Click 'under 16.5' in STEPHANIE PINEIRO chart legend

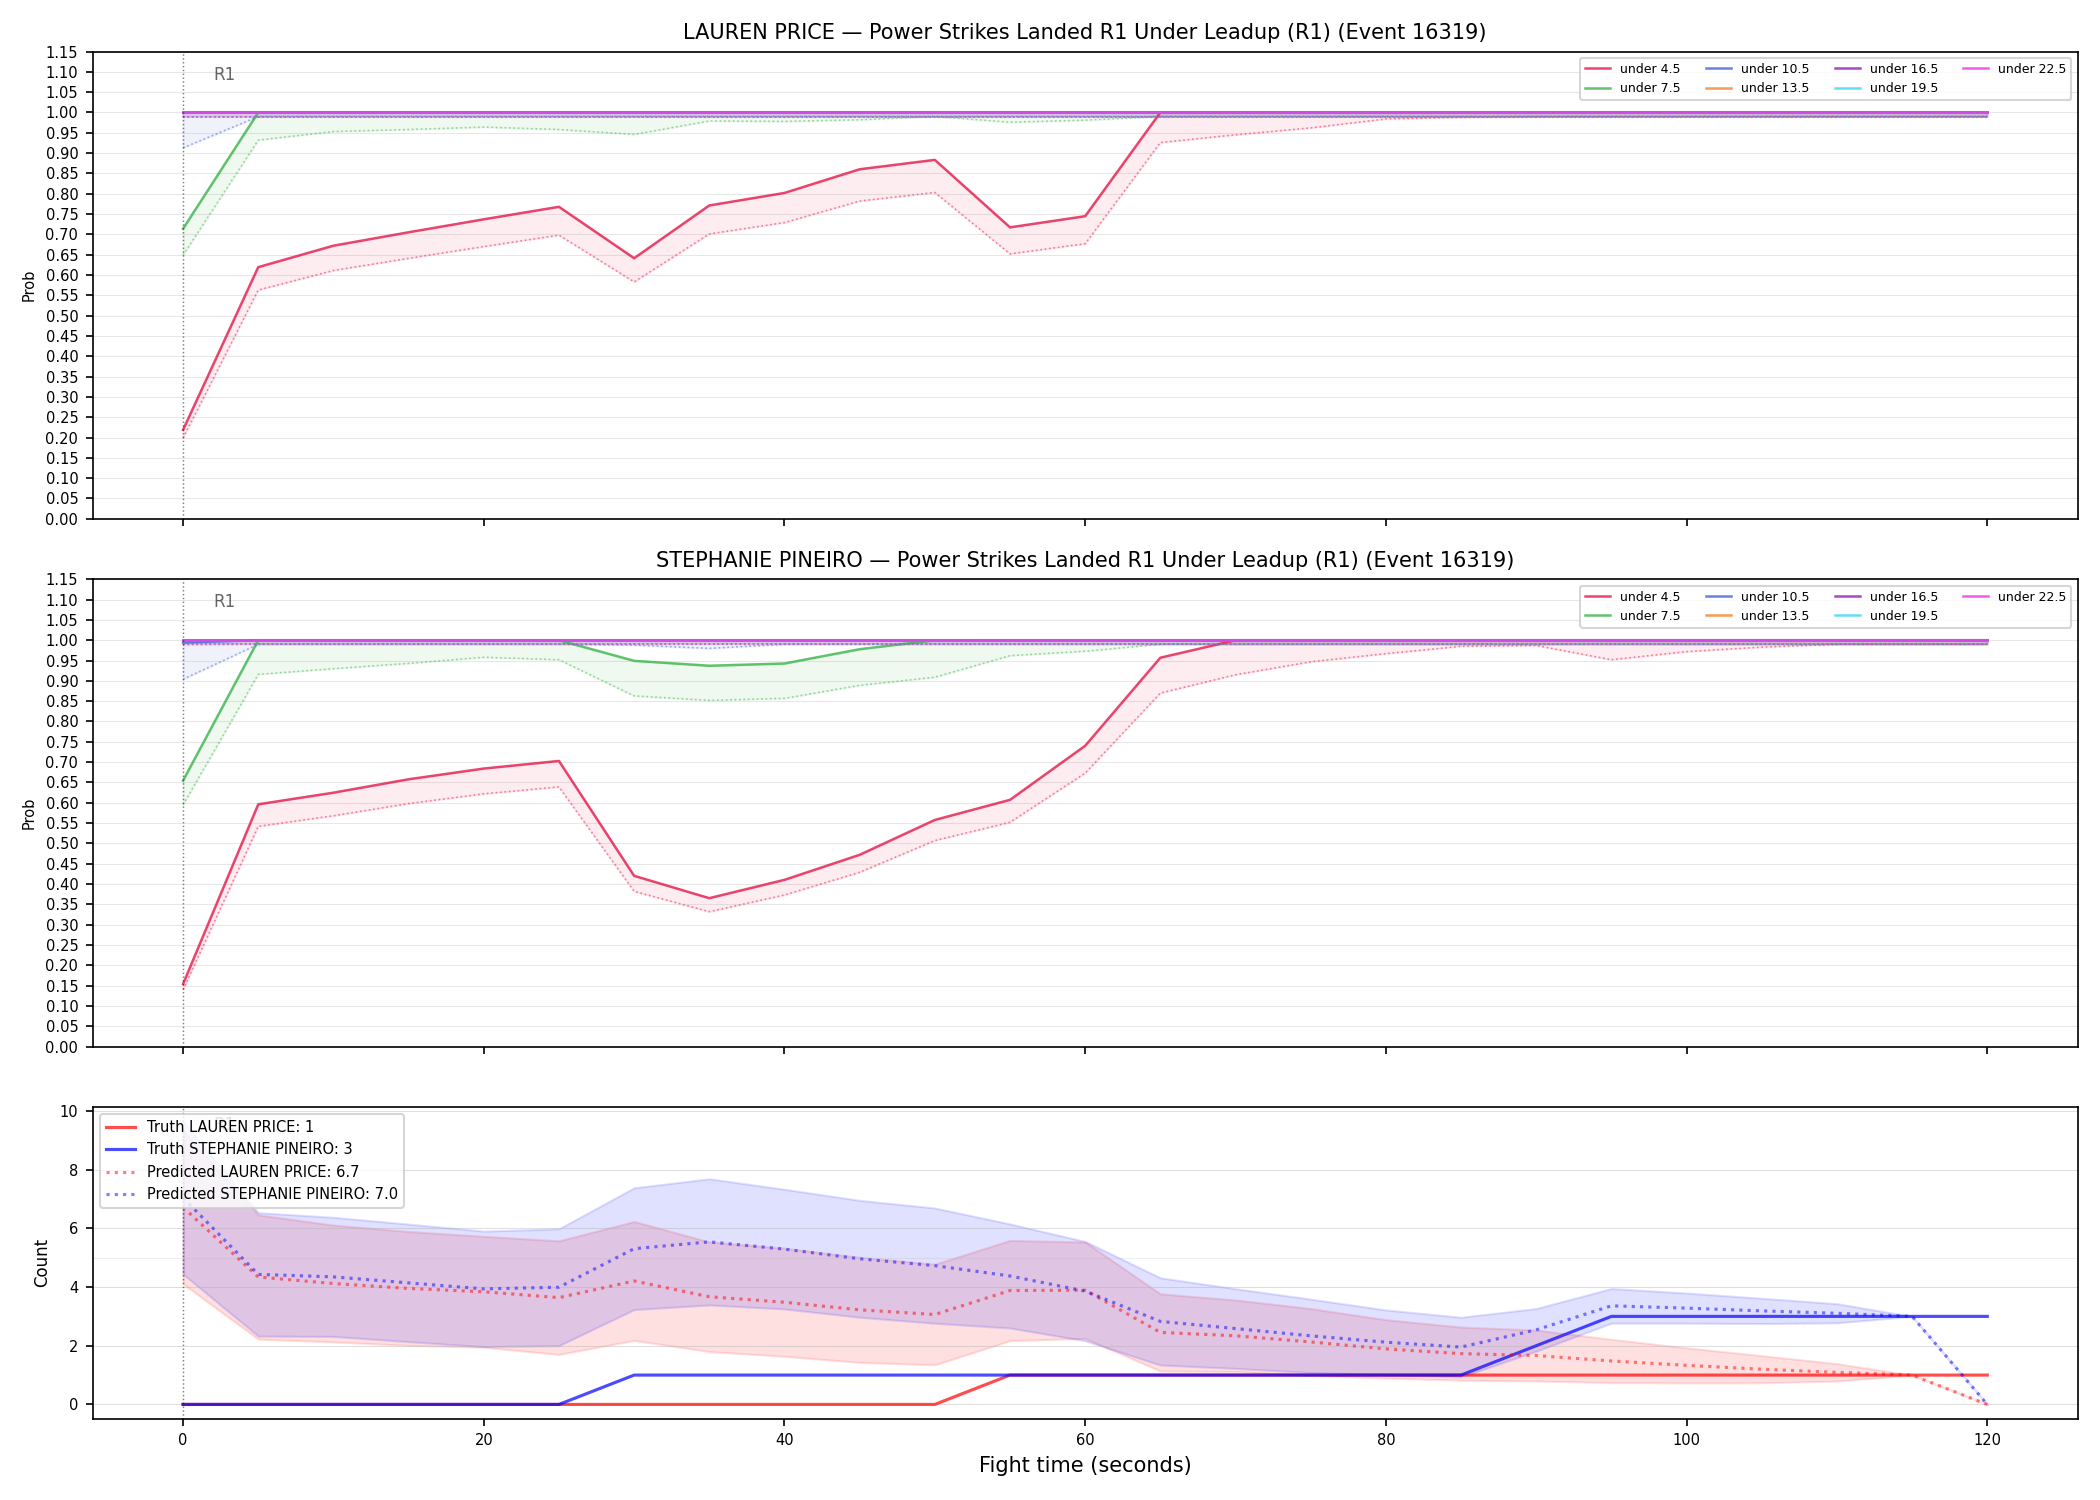1887,597
